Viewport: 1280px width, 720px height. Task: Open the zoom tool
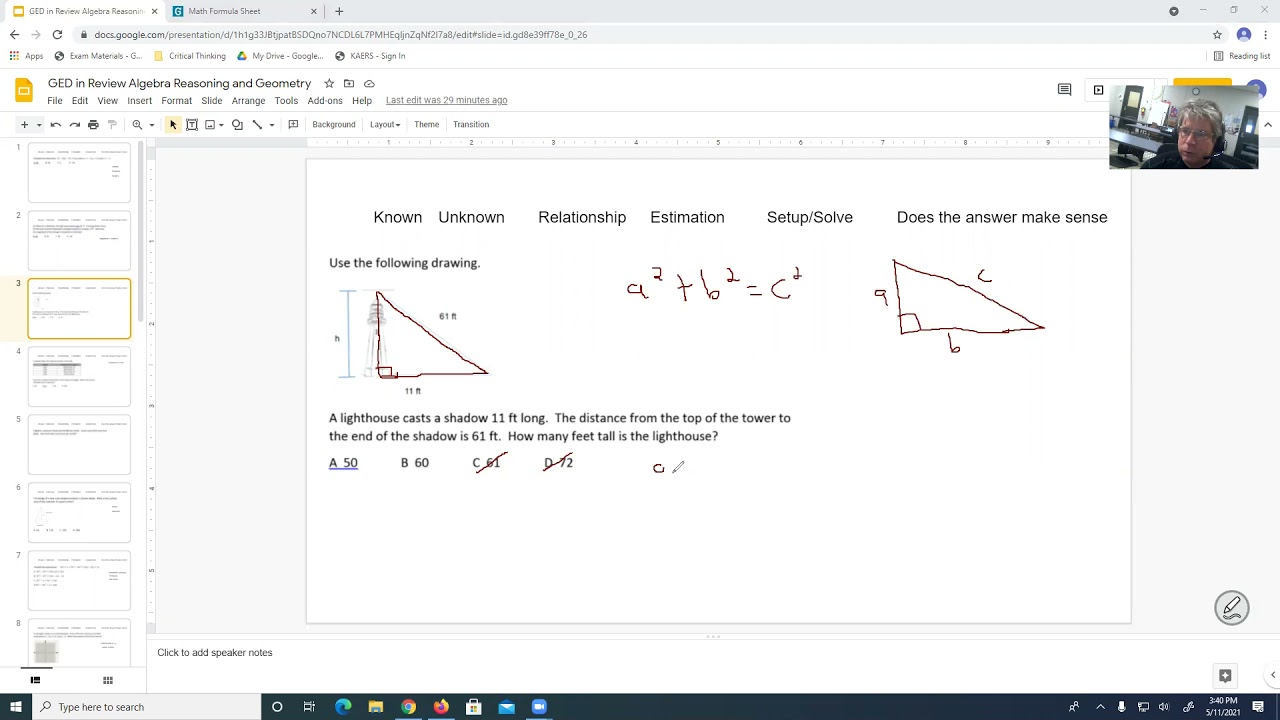tap(137, 125)
